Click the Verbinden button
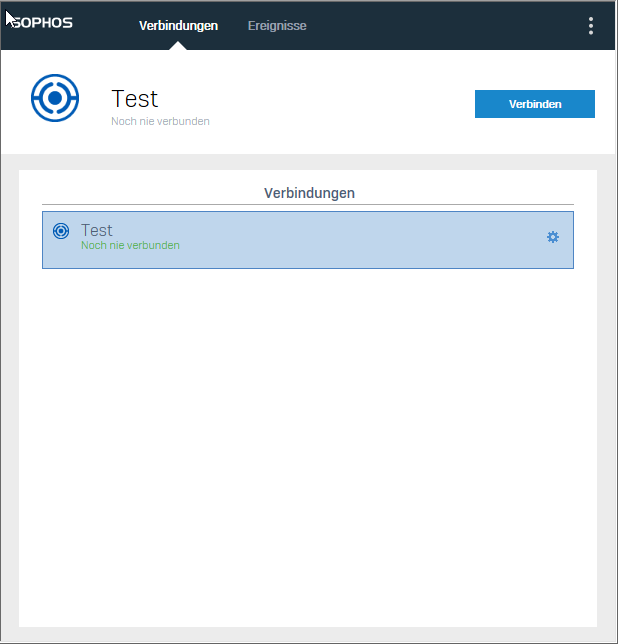This screenshot has width=618, height=644. pos(535,104)
